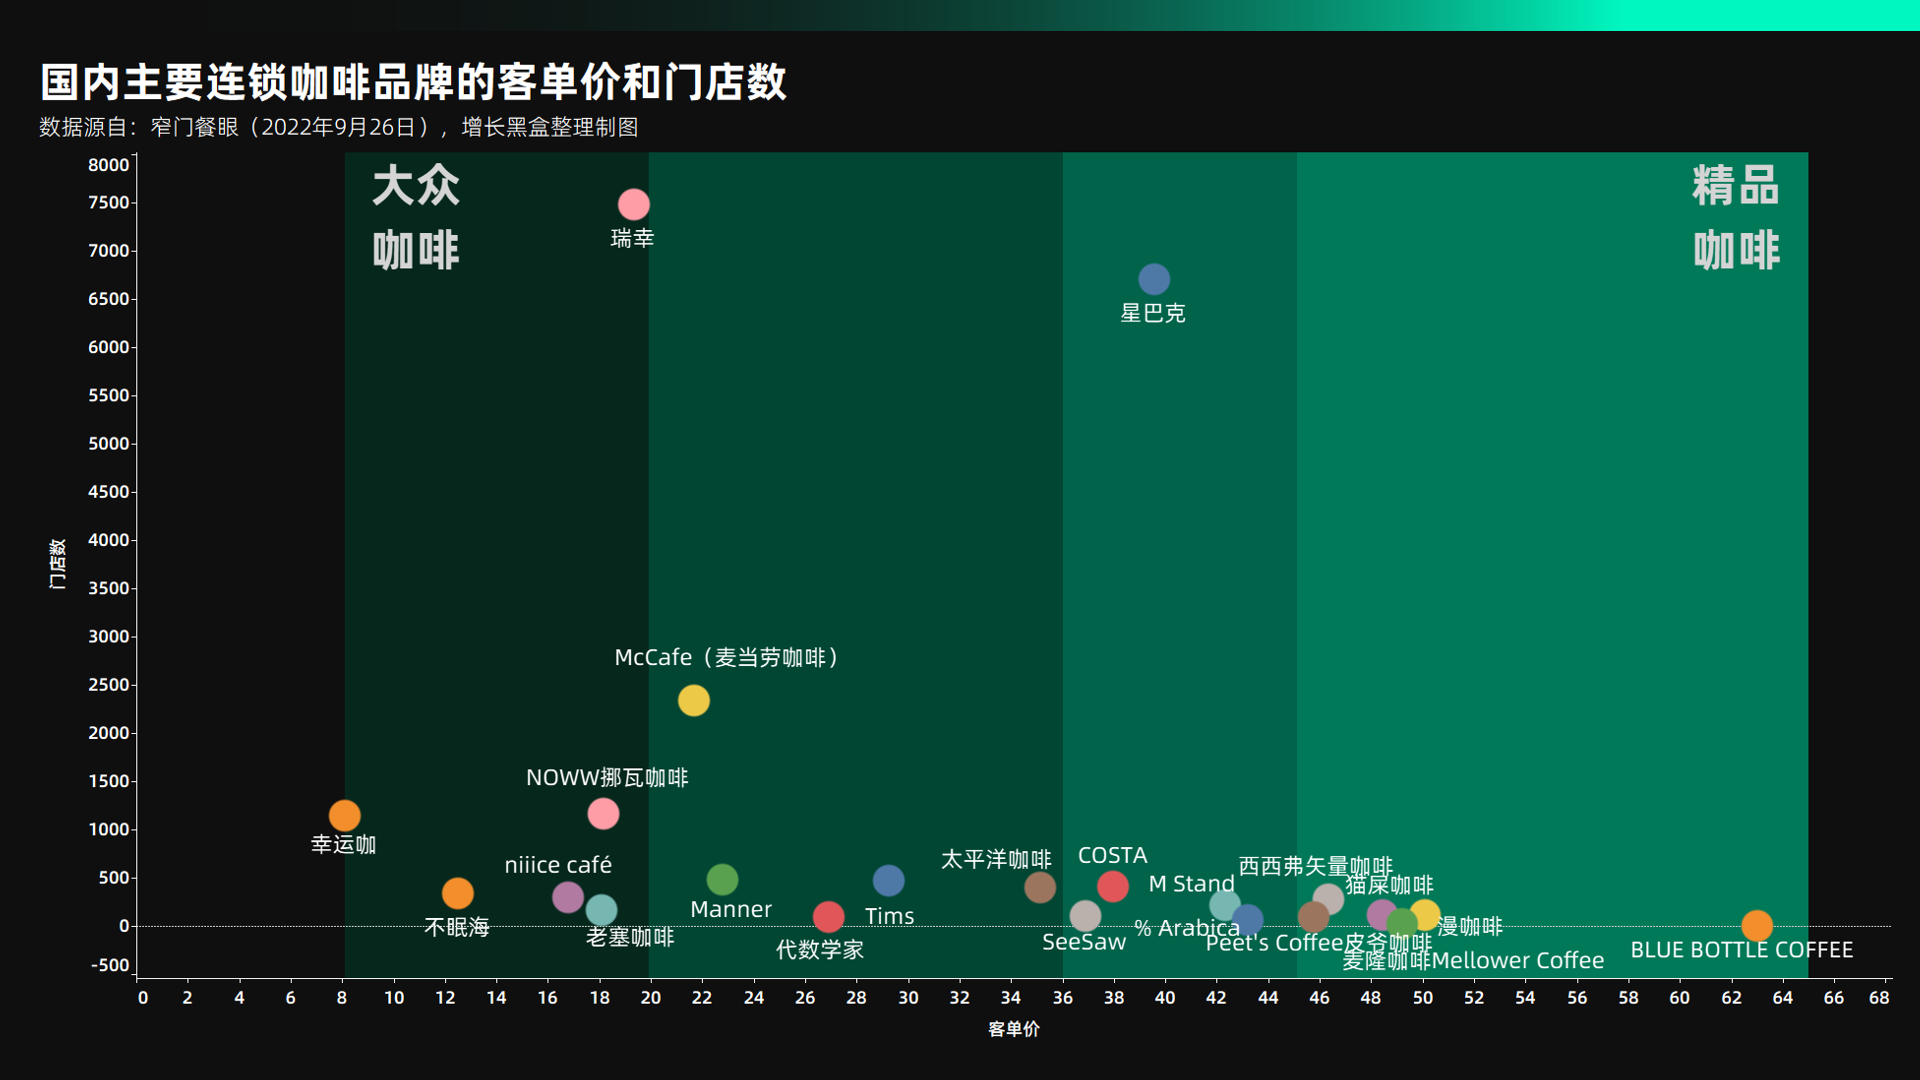Click the Manner text label
This screenshot has width=1920, height=1080.
pyautogui.click(x=731, y=909)
